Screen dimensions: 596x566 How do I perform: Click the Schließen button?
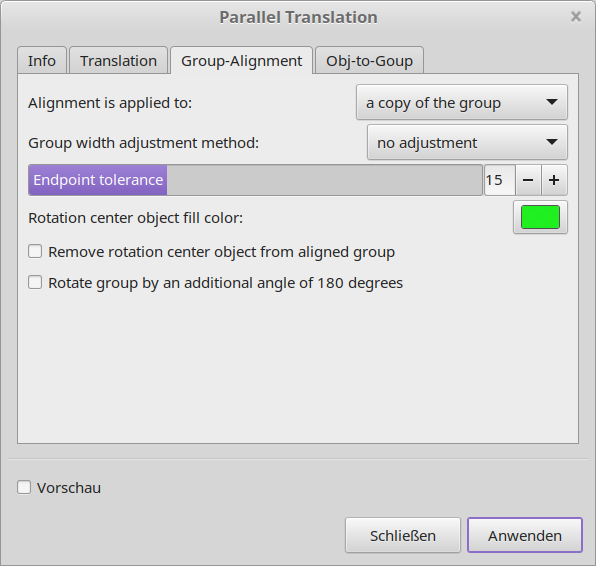click(403, 535)
